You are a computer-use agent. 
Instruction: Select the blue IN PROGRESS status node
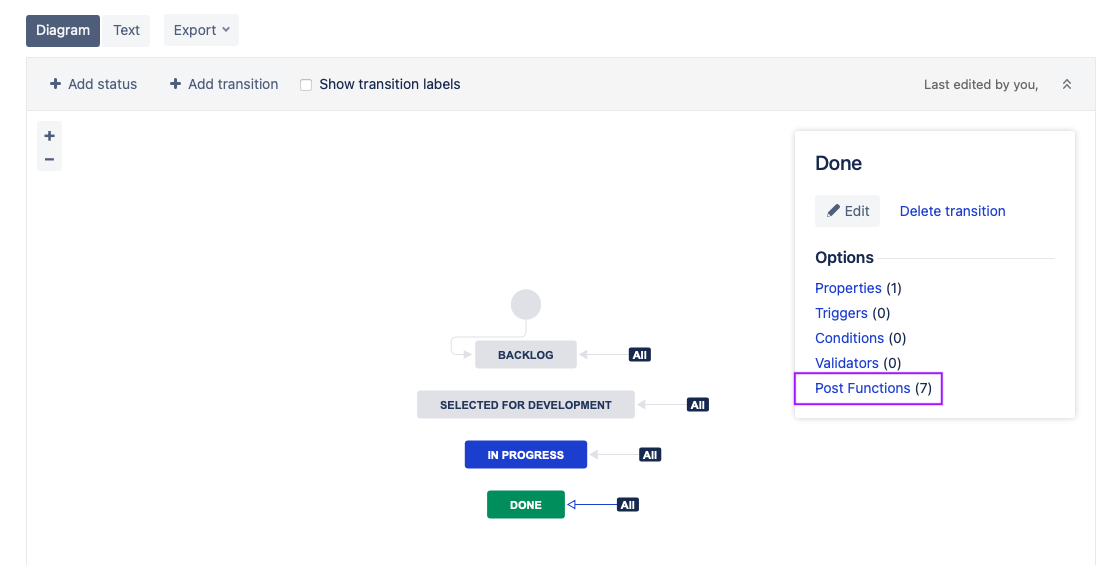[526, 455]
